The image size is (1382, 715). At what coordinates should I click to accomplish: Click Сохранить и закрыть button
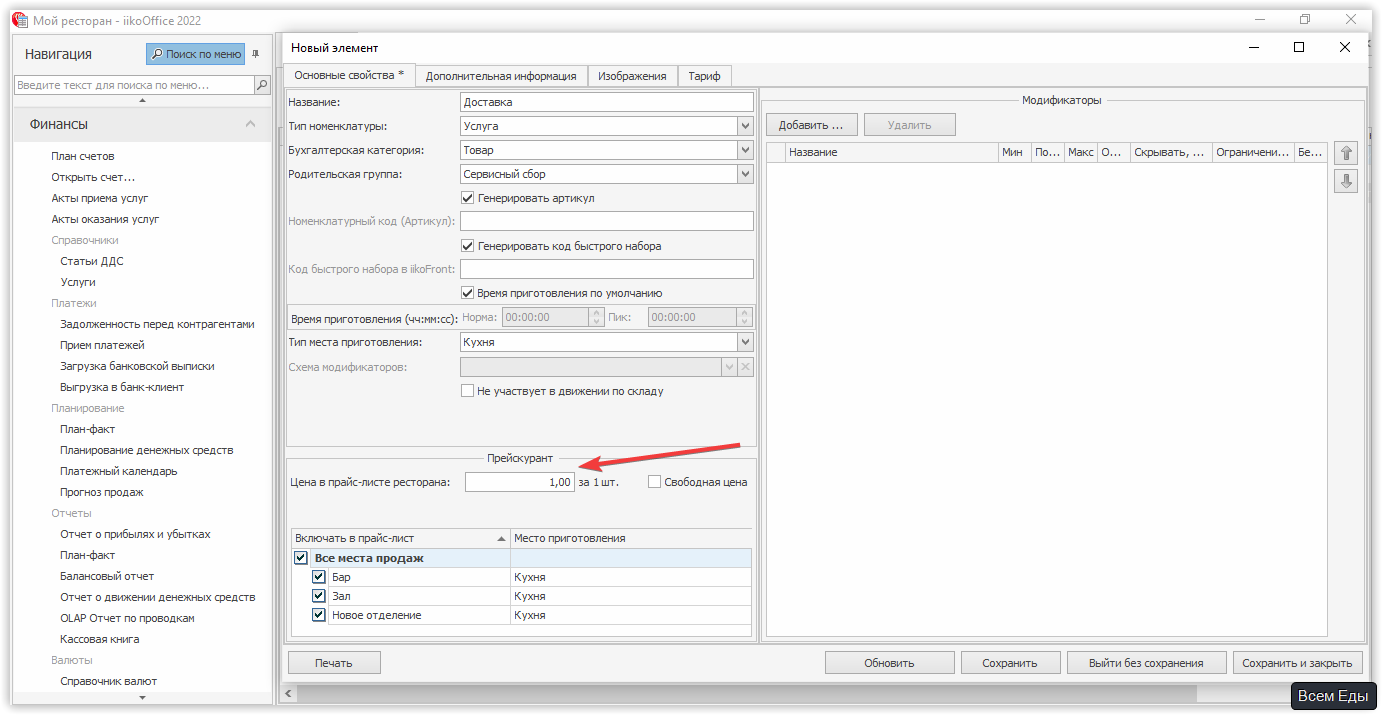[1297, 662]
